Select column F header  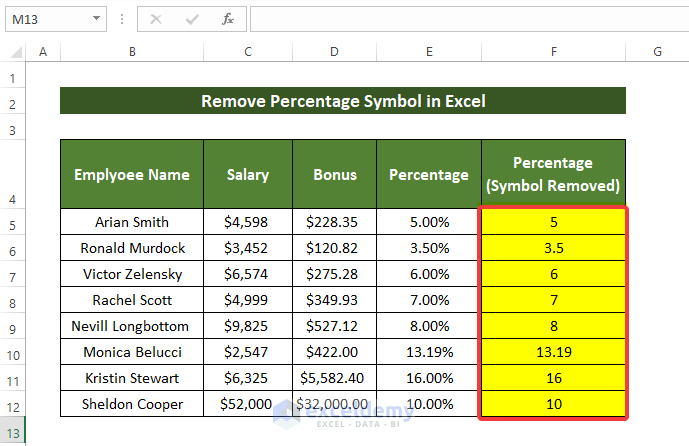[553, 51]
